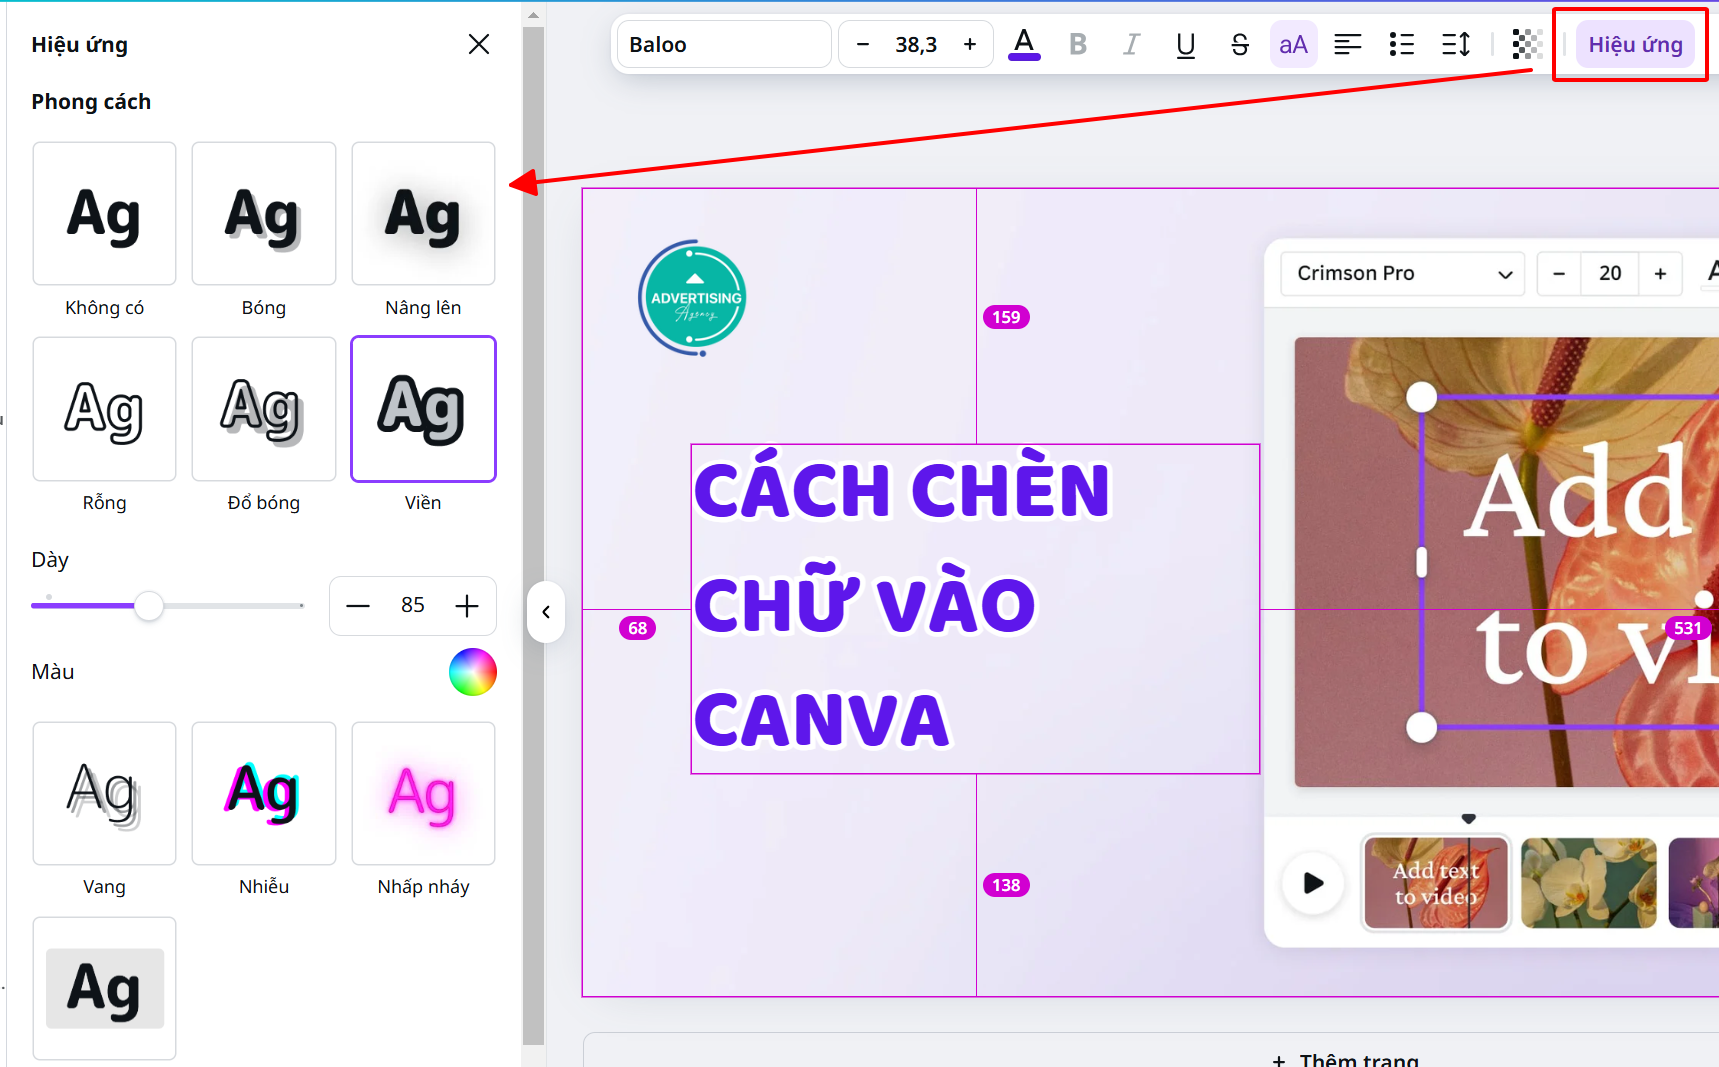
Task: Click the bulleted list icon
Action: pos(1402,44)
